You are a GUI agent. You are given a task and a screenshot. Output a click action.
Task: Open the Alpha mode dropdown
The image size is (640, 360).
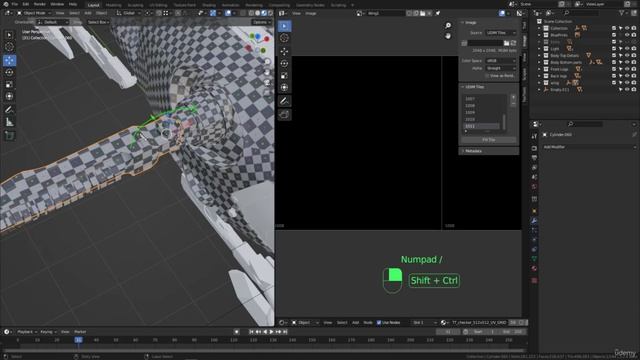(x=501, y=68)
